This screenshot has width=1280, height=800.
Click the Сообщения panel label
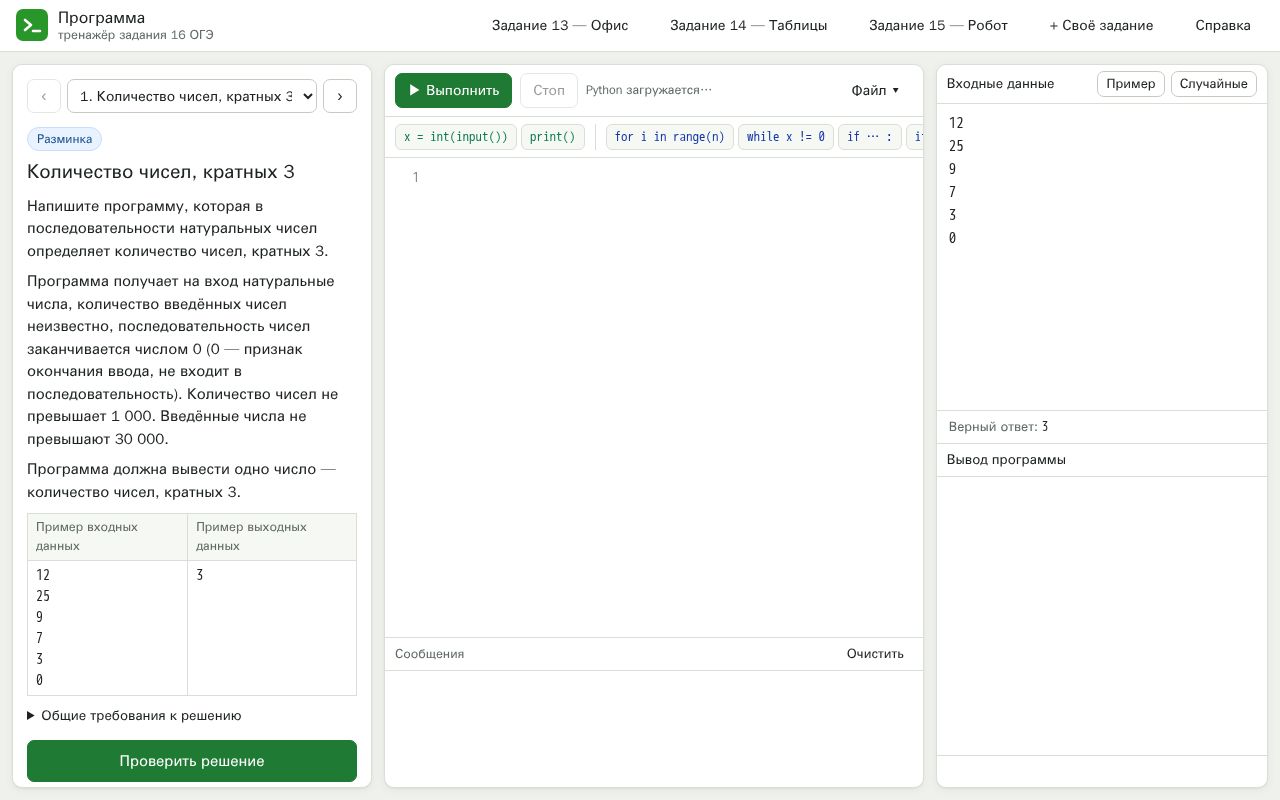[x=429, y=654]
